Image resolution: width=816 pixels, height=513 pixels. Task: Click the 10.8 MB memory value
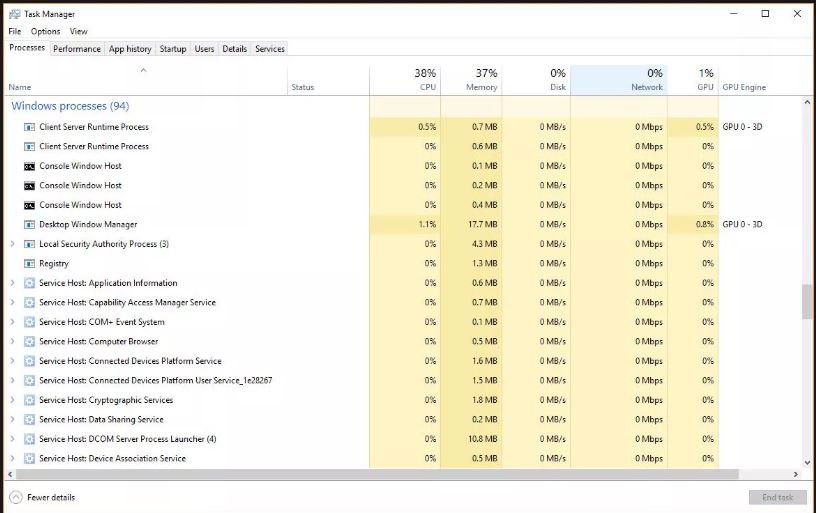pos(482,439)
